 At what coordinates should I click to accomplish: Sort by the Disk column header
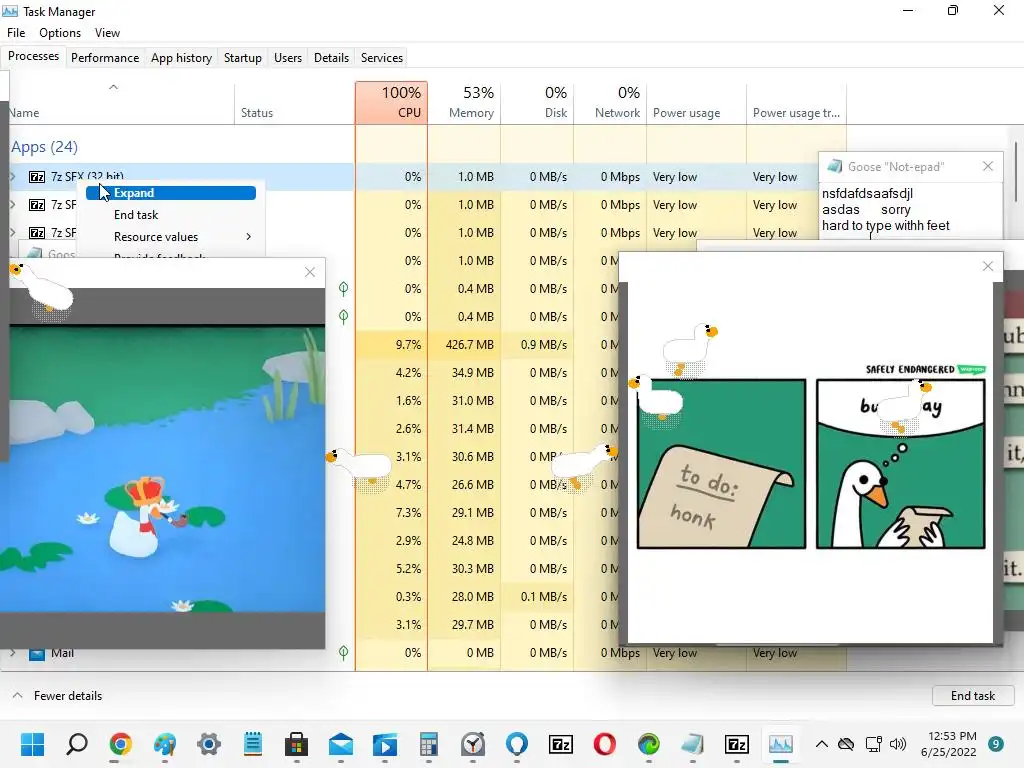tap(537, 103)
